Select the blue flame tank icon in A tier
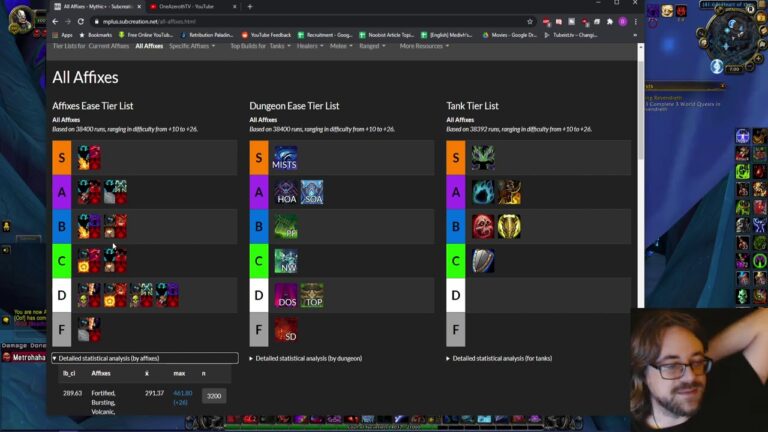The height and width of the screenshot is (432, 768). [x=483, y=192]
